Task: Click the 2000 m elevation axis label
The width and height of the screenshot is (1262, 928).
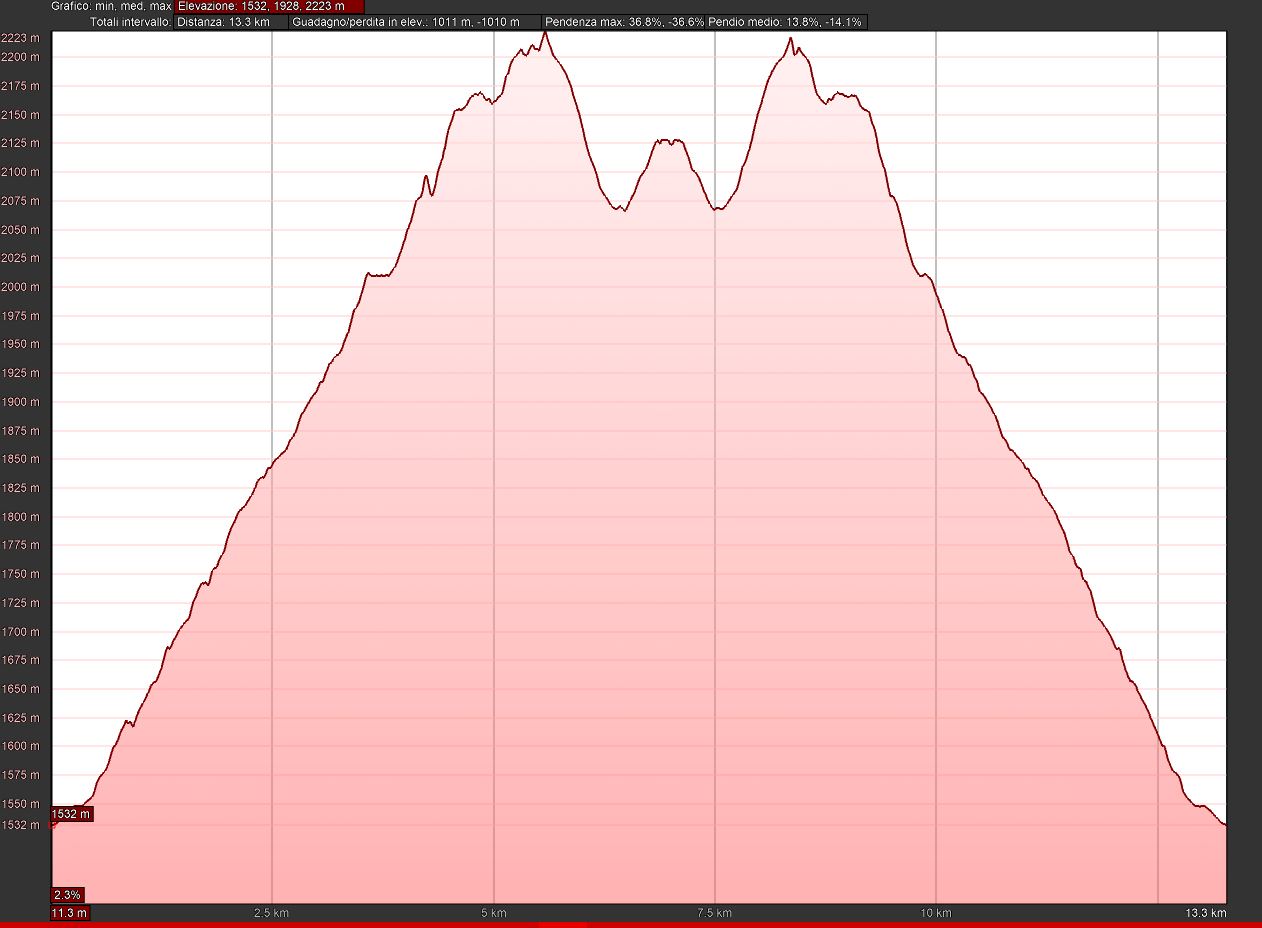Action: tap(22, 287)
